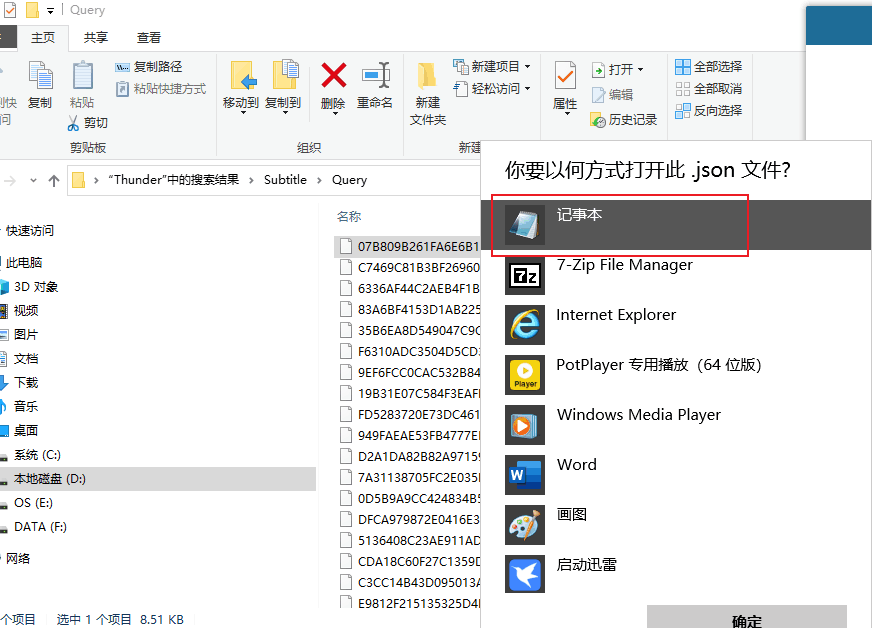This screenshot has height=628, width=872.
Task: Select 网络 (Network) in the navigation pane
Action: pos(18,558)
